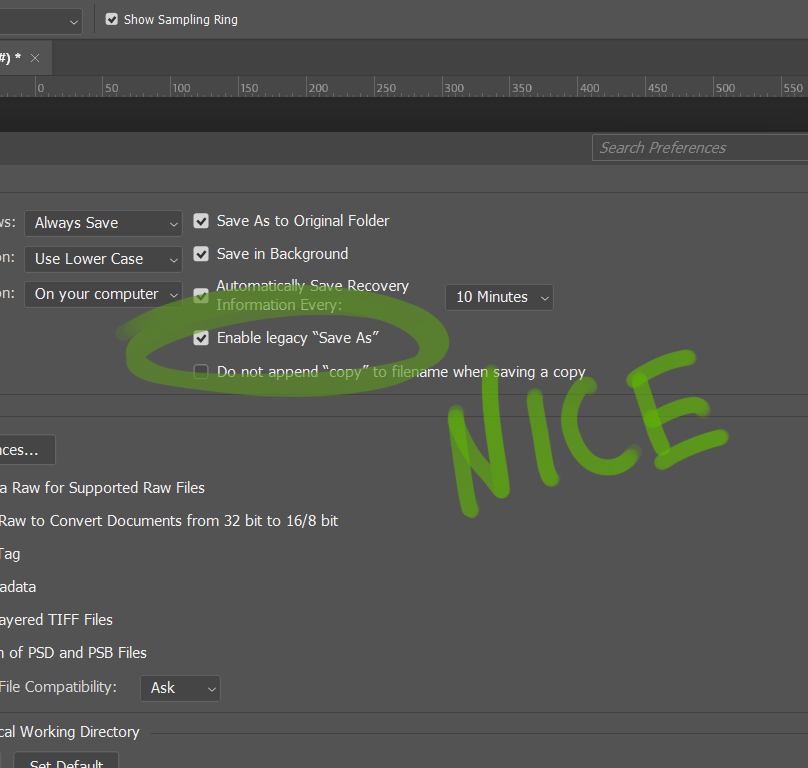808x768 pixels.
Task: Toggle Automatically Save Recovery Information
Action: point(201,296)
